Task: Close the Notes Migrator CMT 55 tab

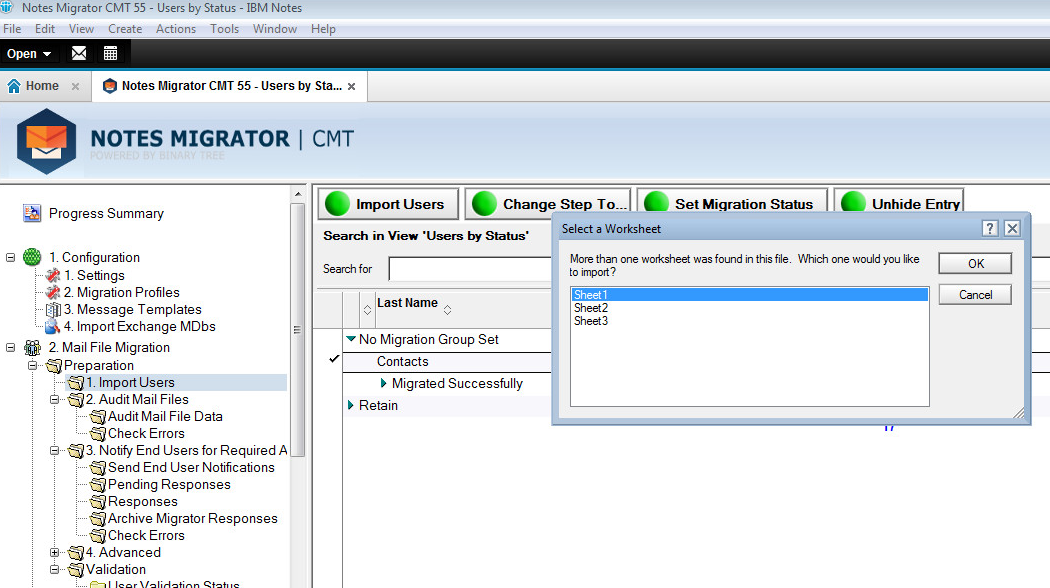Action: [352, 86]
